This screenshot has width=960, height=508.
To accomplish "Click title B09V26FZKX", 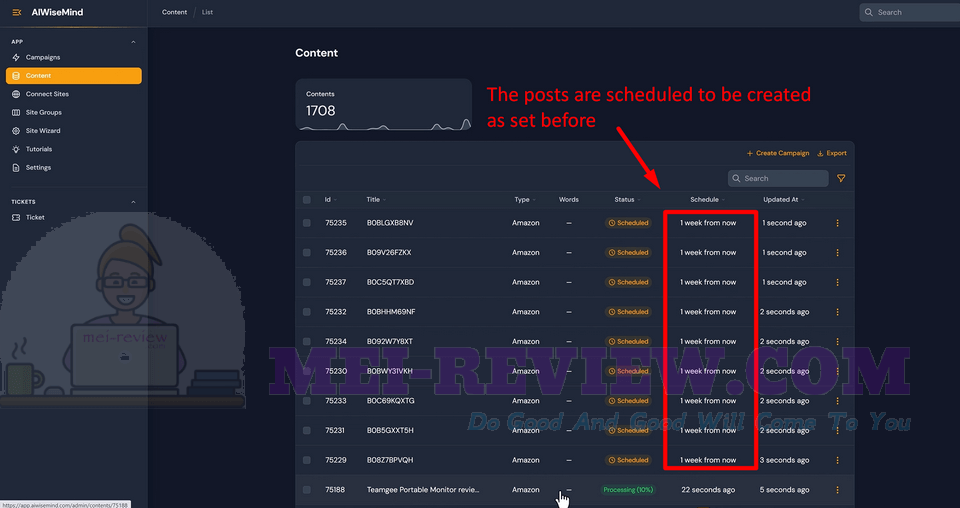I will click(389, 253).
